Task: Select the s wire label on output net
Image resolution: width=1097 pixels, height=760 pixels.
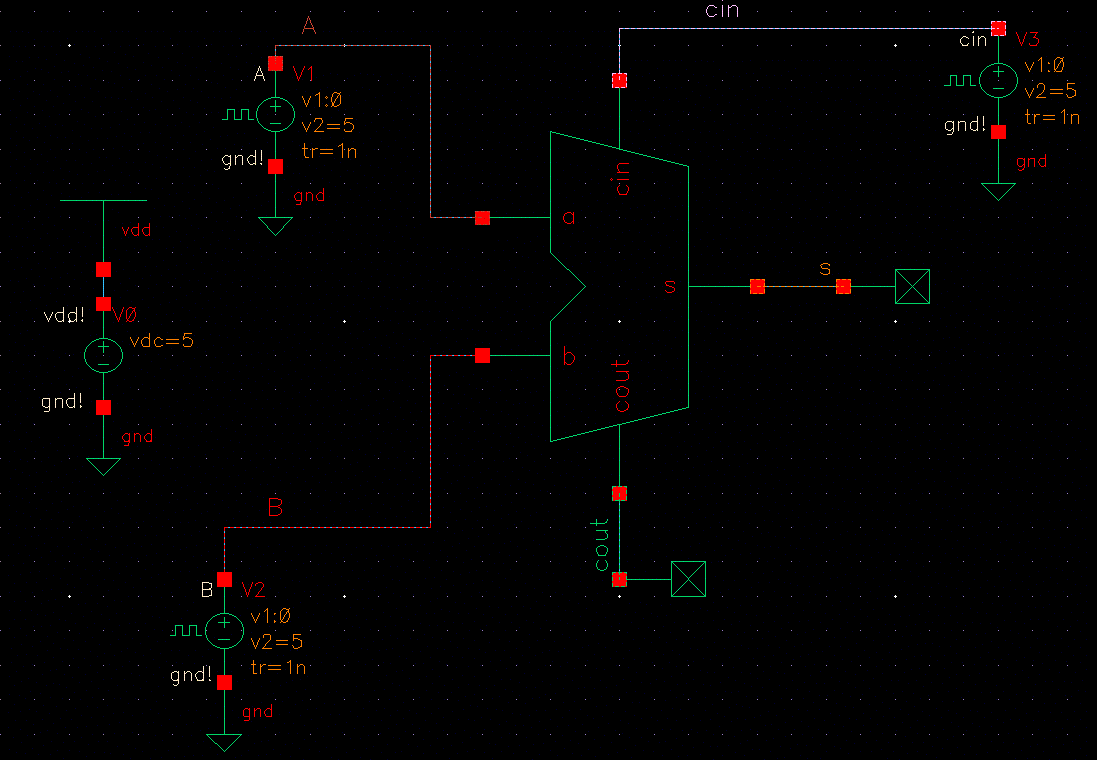Action: (826, 269)
